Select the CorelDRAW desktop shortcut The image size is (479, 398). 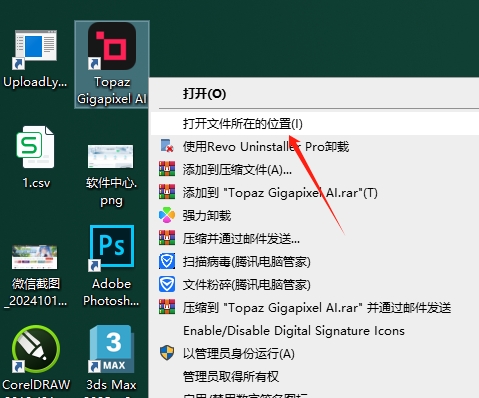(x=36, y=349)
